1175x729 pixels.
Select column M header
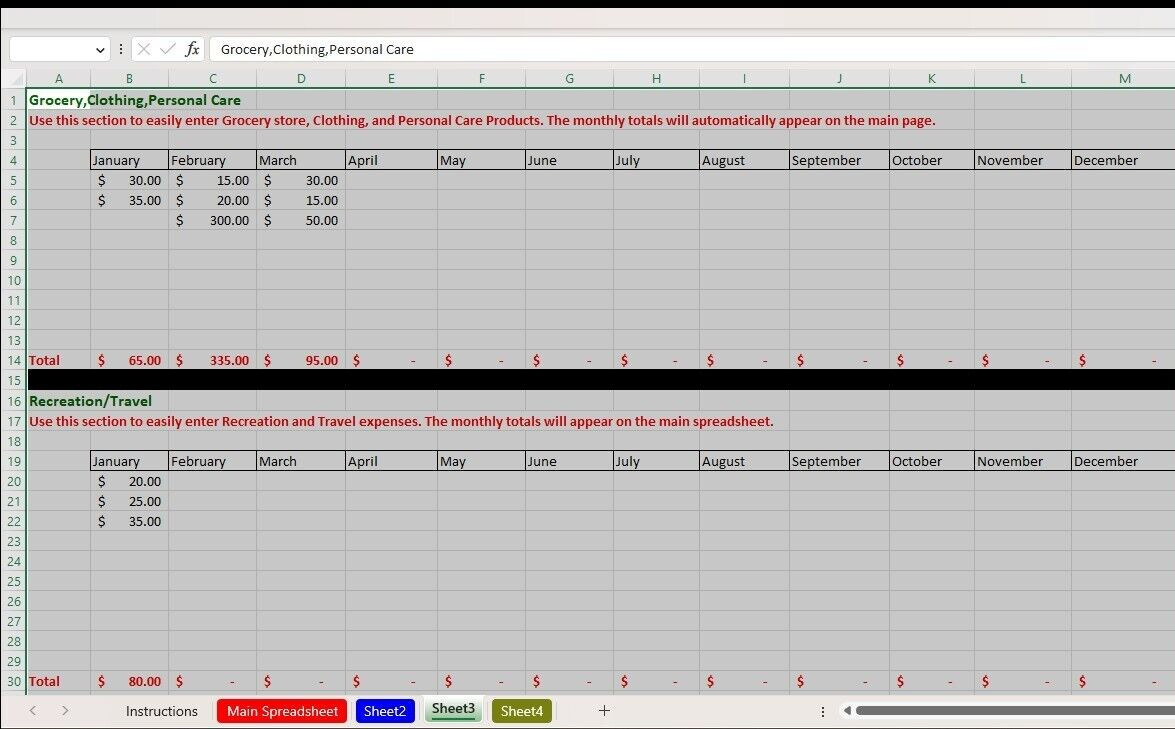point(1125,79)
